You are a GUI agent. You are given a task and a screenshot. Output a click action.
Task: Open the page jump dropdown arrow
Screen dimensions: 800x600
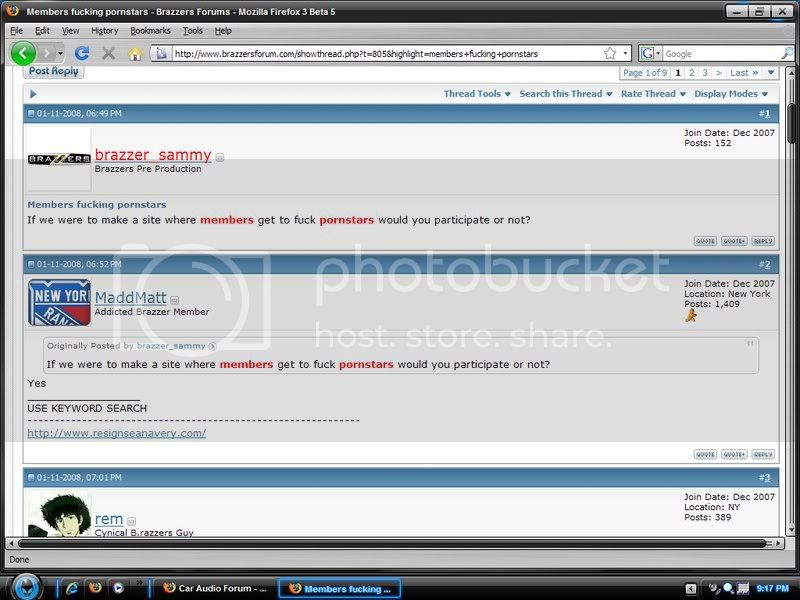[x=770, y=73]
